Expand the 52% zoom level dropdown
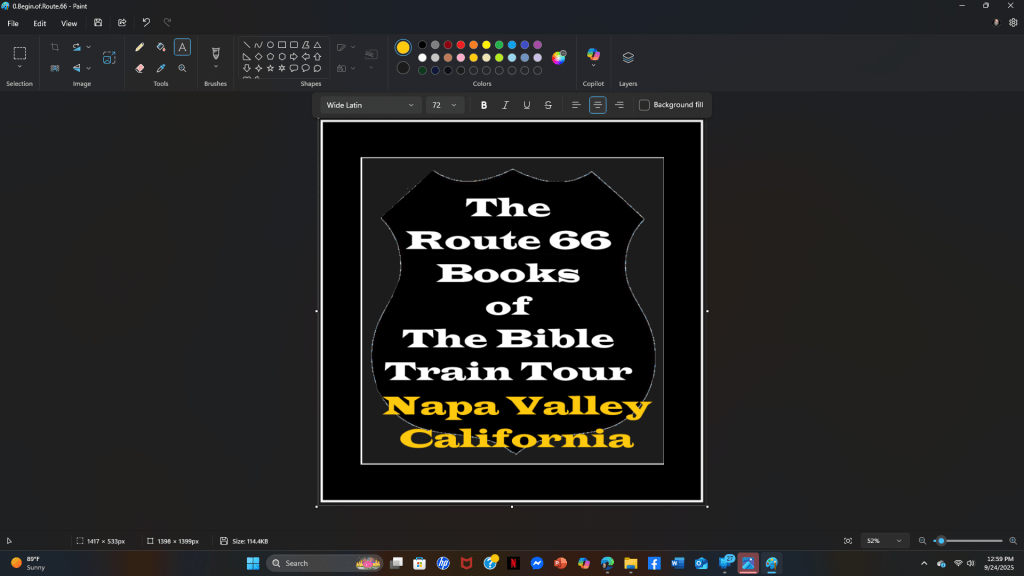Screen dimensions: 1024x576 (x=885, y=541)
